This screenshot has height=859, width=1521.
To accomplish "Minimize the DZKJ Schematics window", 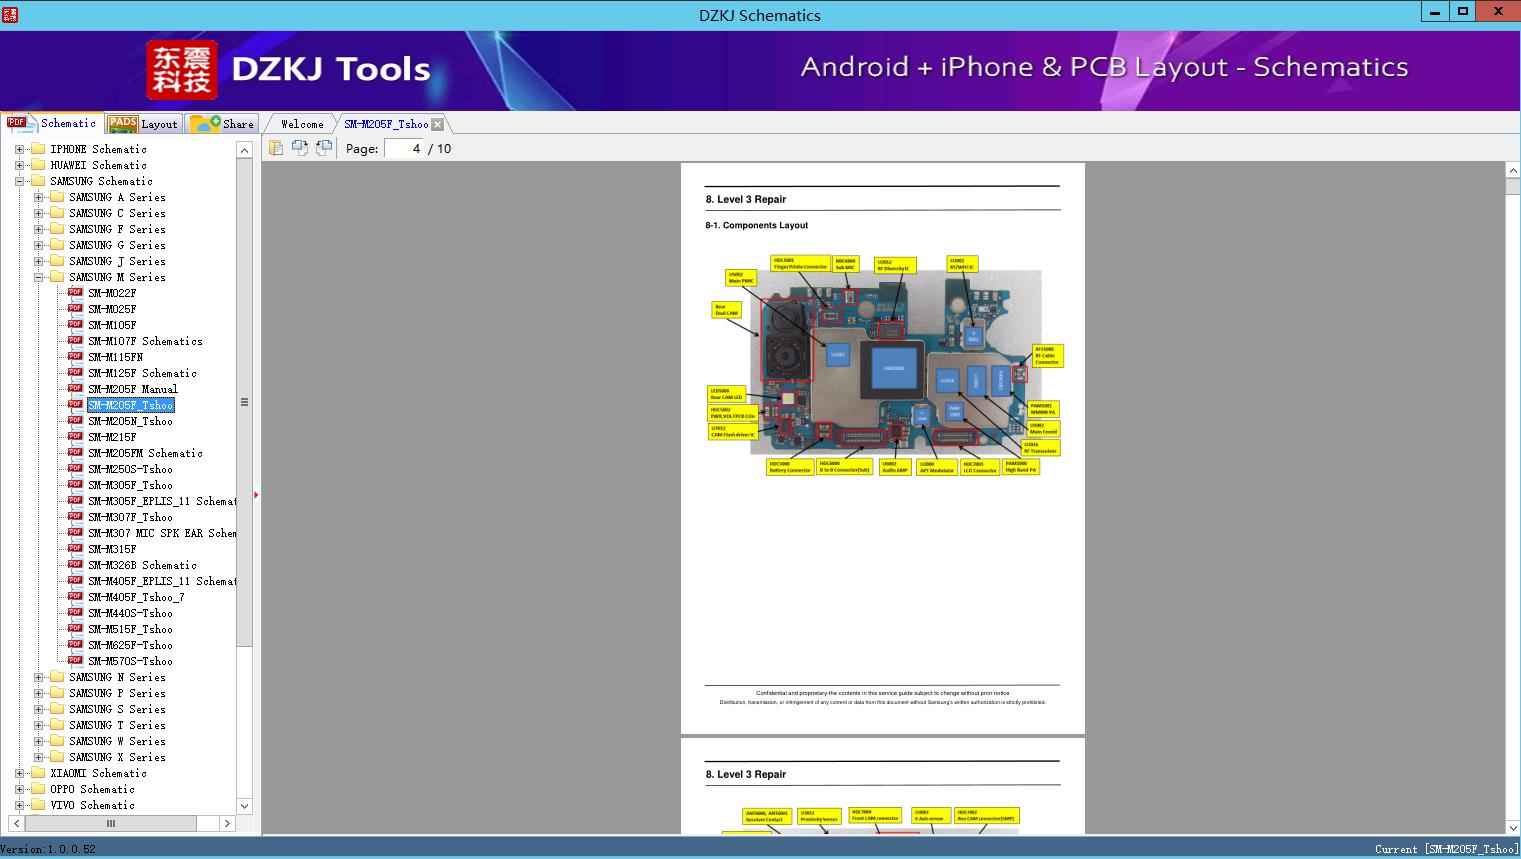I will coord(1434,12).
